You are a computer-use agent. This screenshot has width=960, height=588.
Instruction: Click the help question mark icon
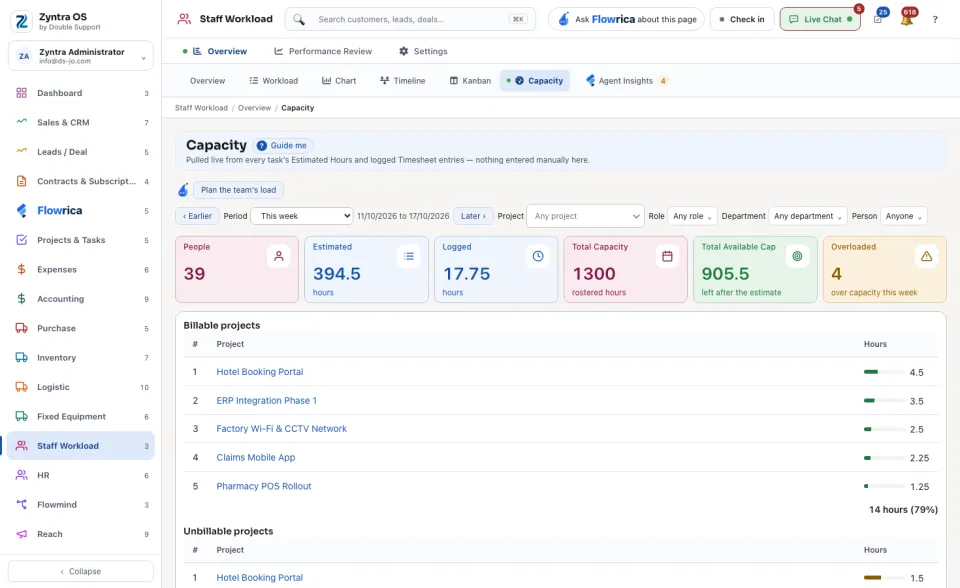click(x=935, y=20)
